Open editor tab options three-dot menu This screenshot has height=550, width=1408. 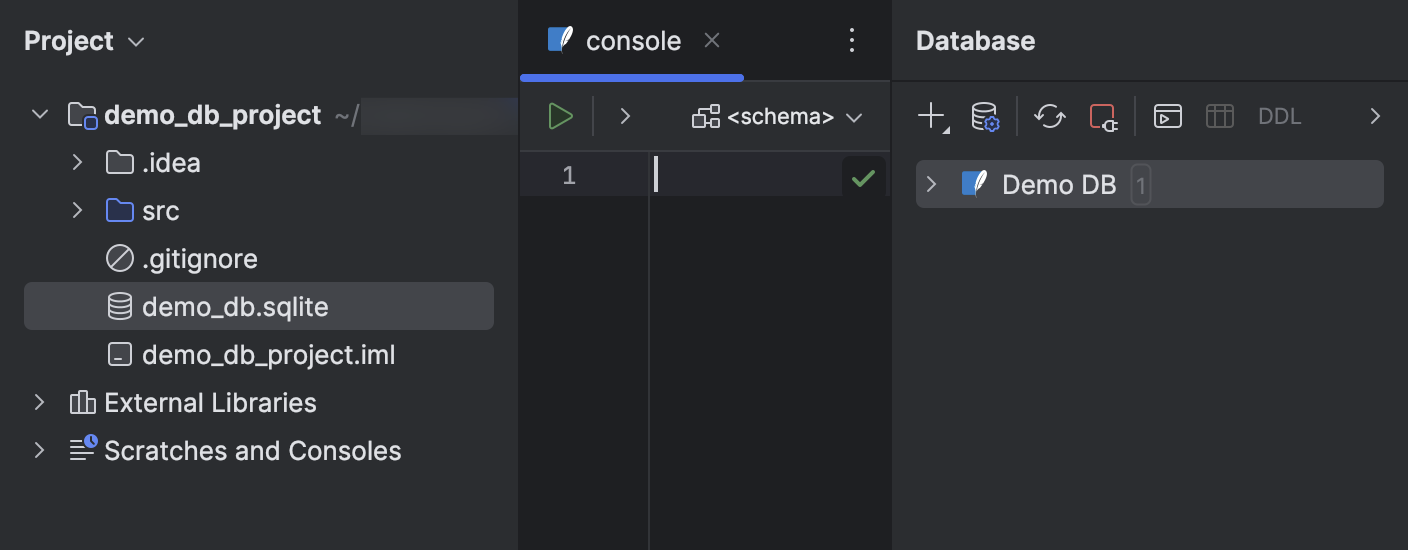(852, 41)
